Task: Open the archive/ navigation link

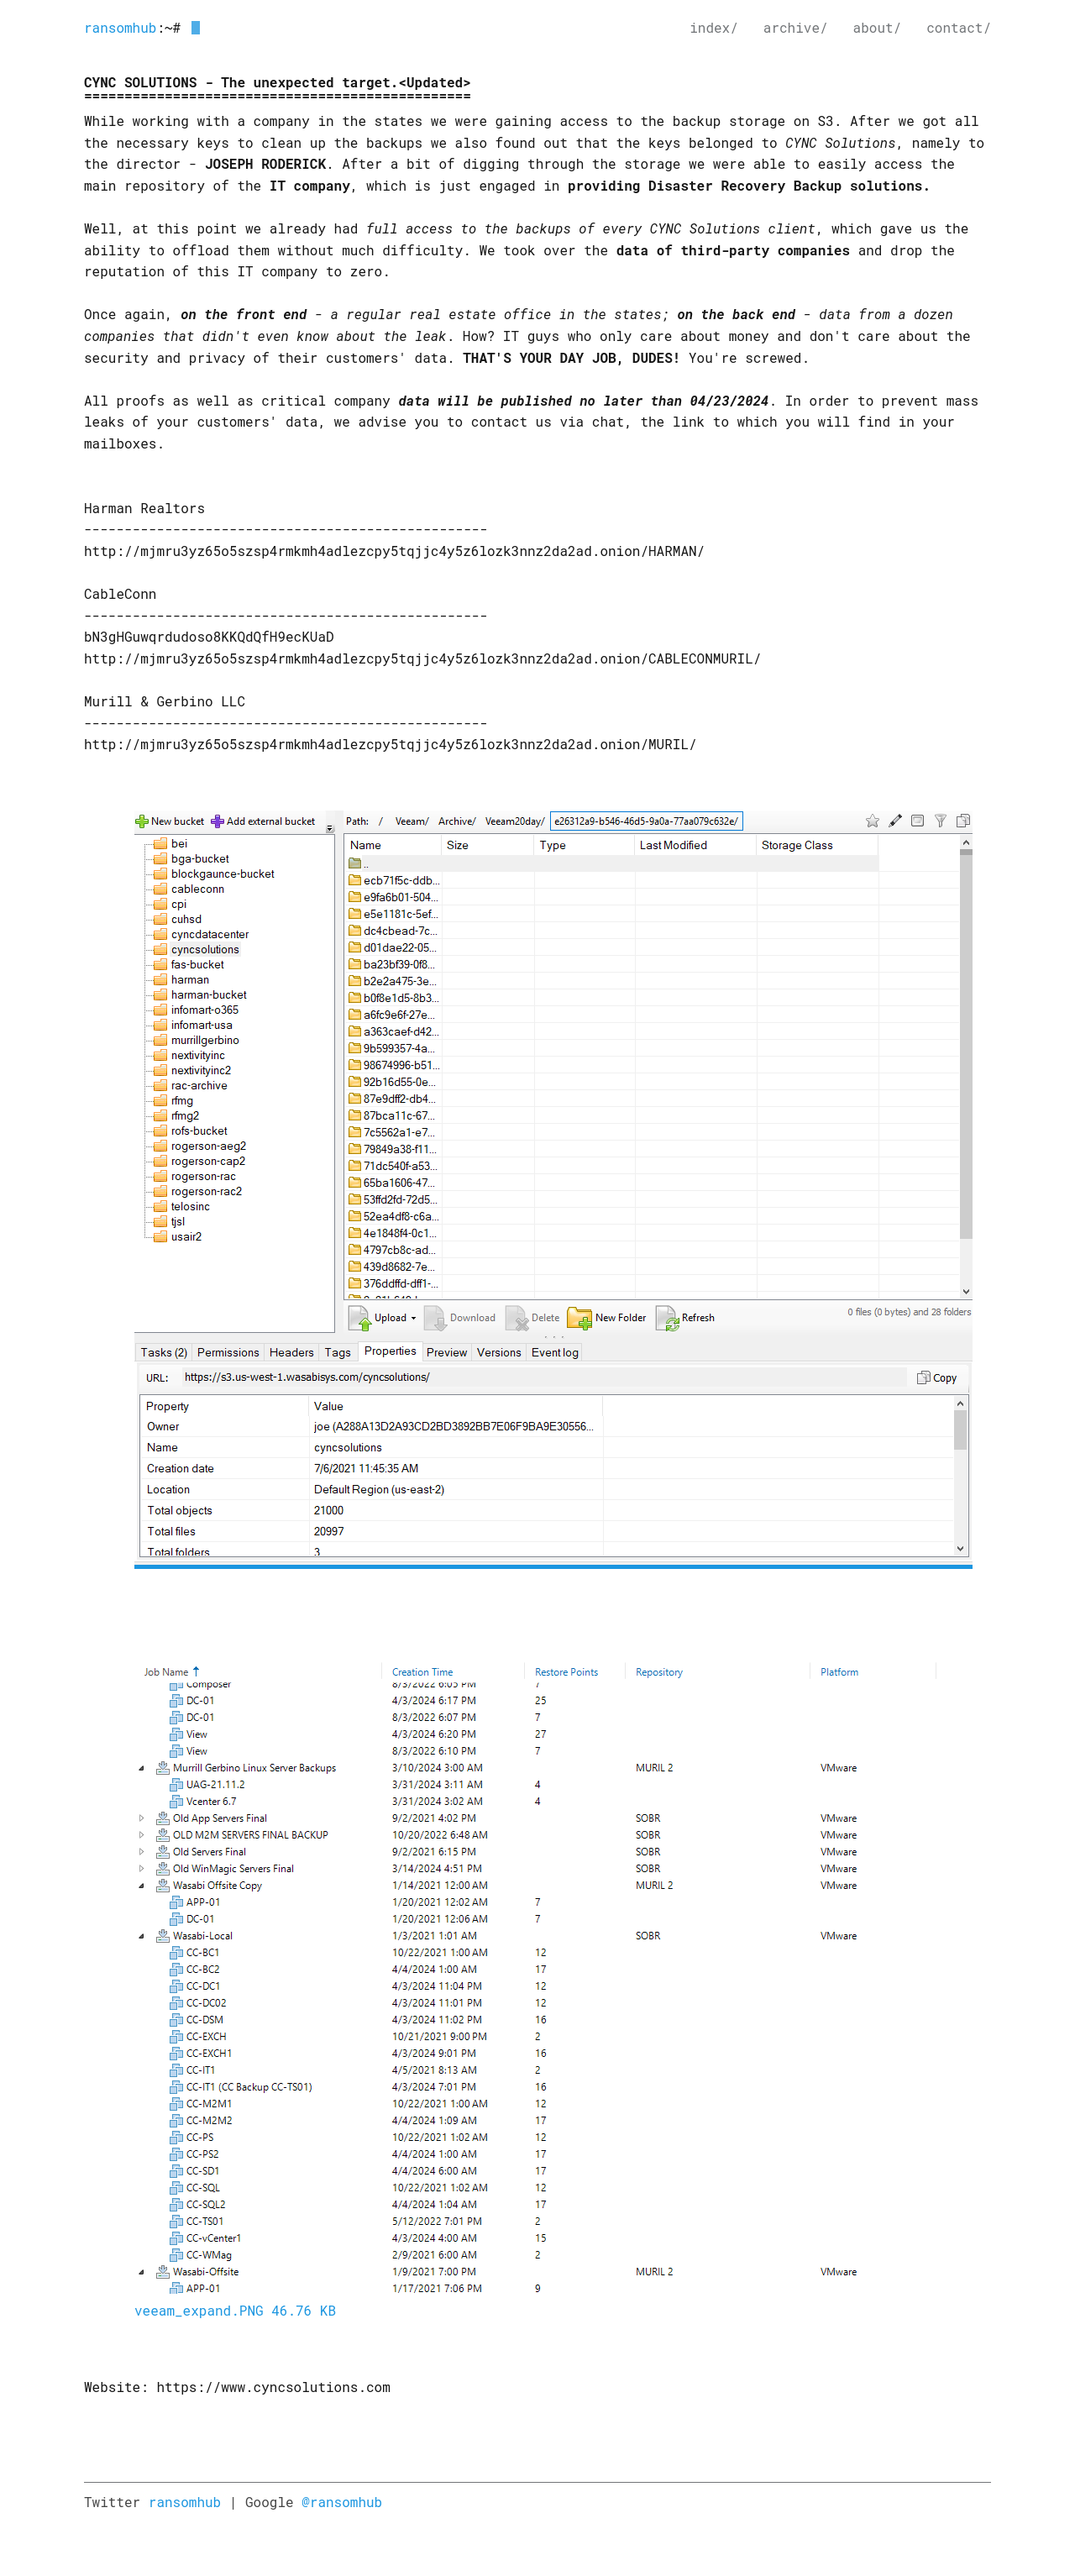Action: pos(794,28)
